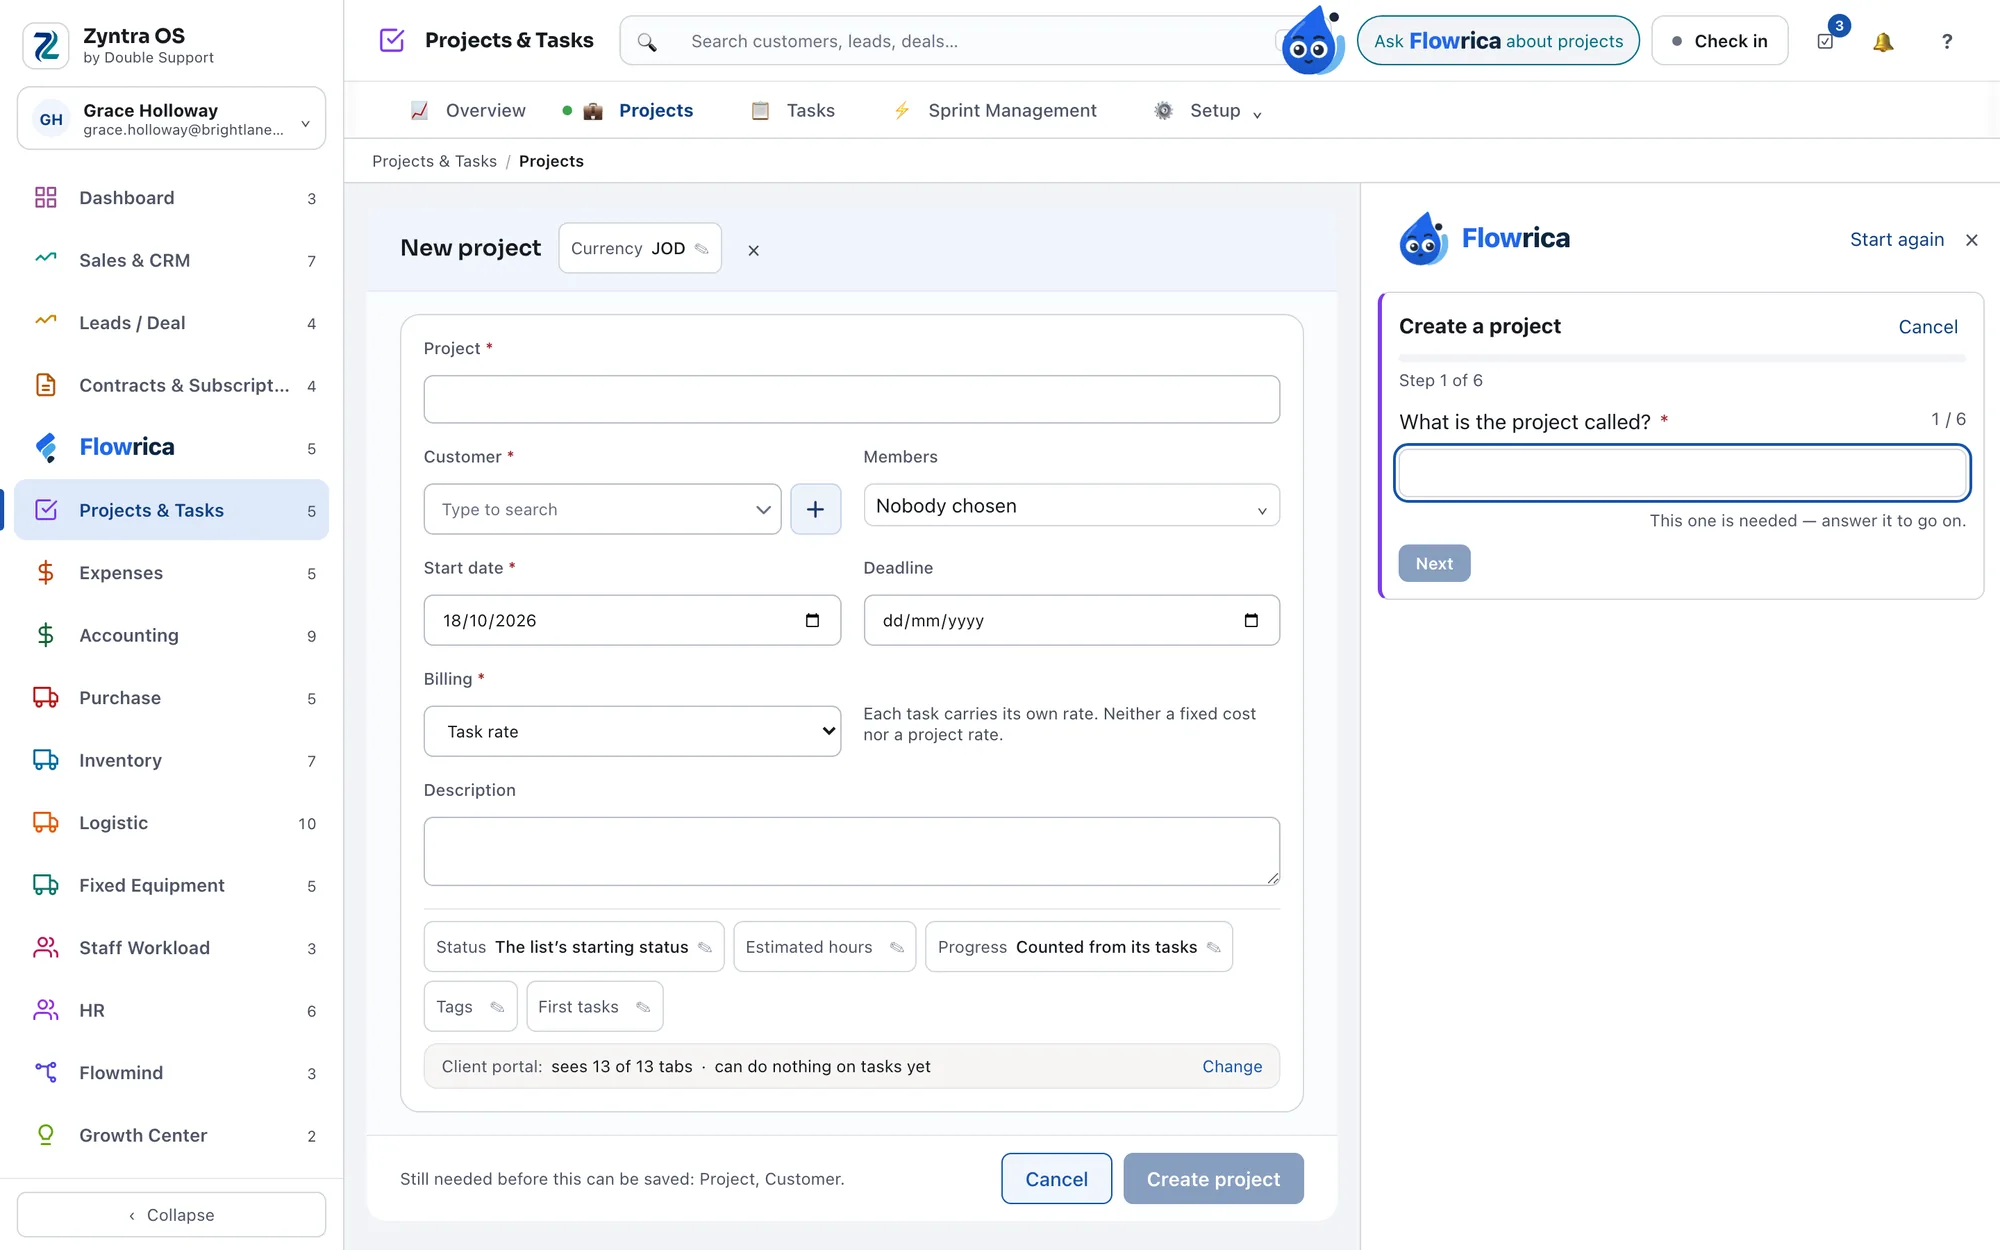Switch to the Tasks tab

click(x=793, y=111)
